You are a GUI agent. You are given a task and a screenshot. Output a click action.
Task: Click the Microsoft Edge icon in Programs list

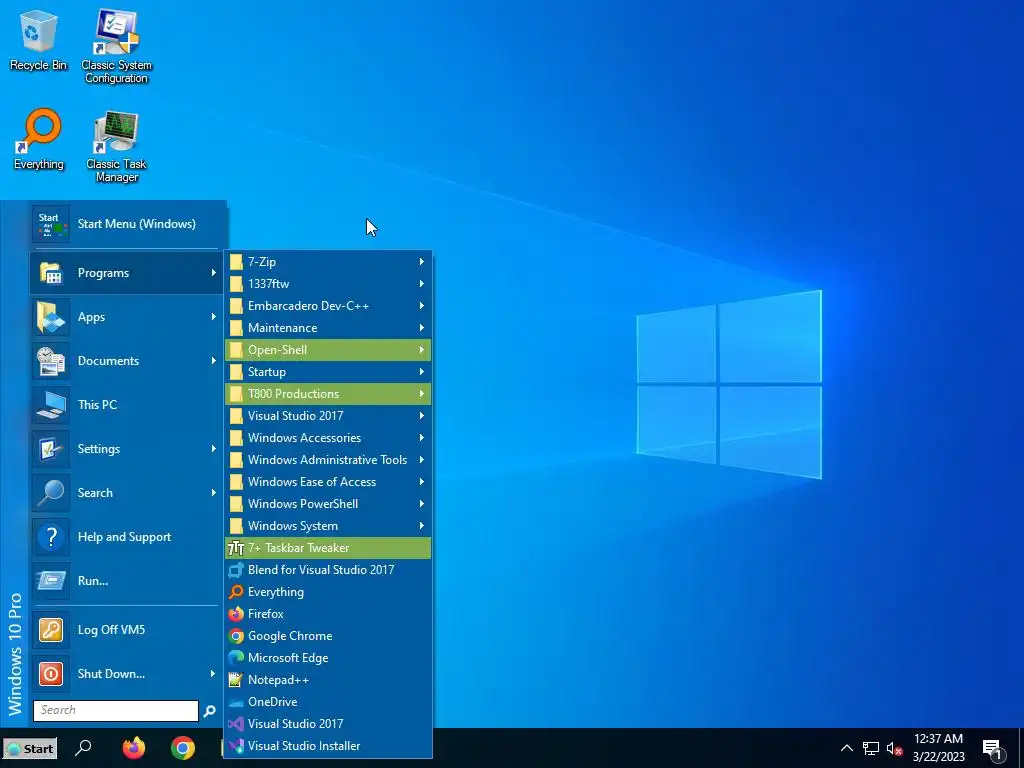point(236,658)
